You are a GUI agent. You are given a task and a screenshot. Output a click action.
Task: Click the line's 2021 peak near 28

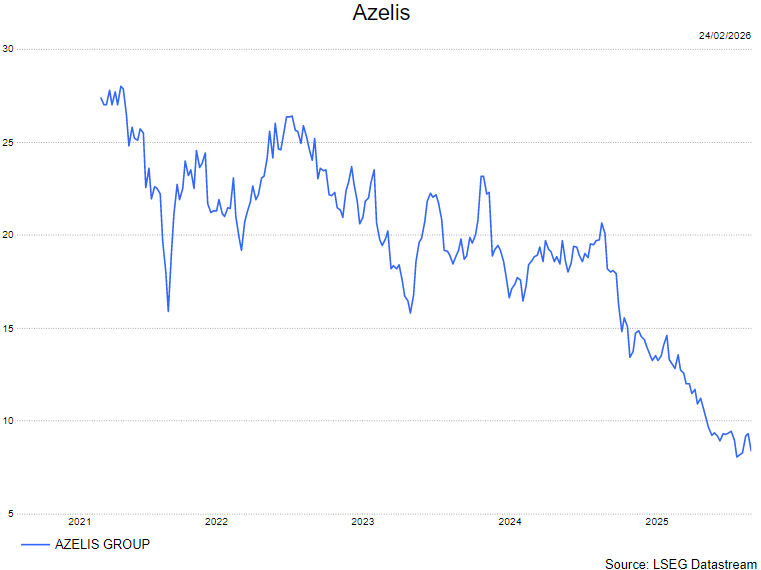coord(121,86)
